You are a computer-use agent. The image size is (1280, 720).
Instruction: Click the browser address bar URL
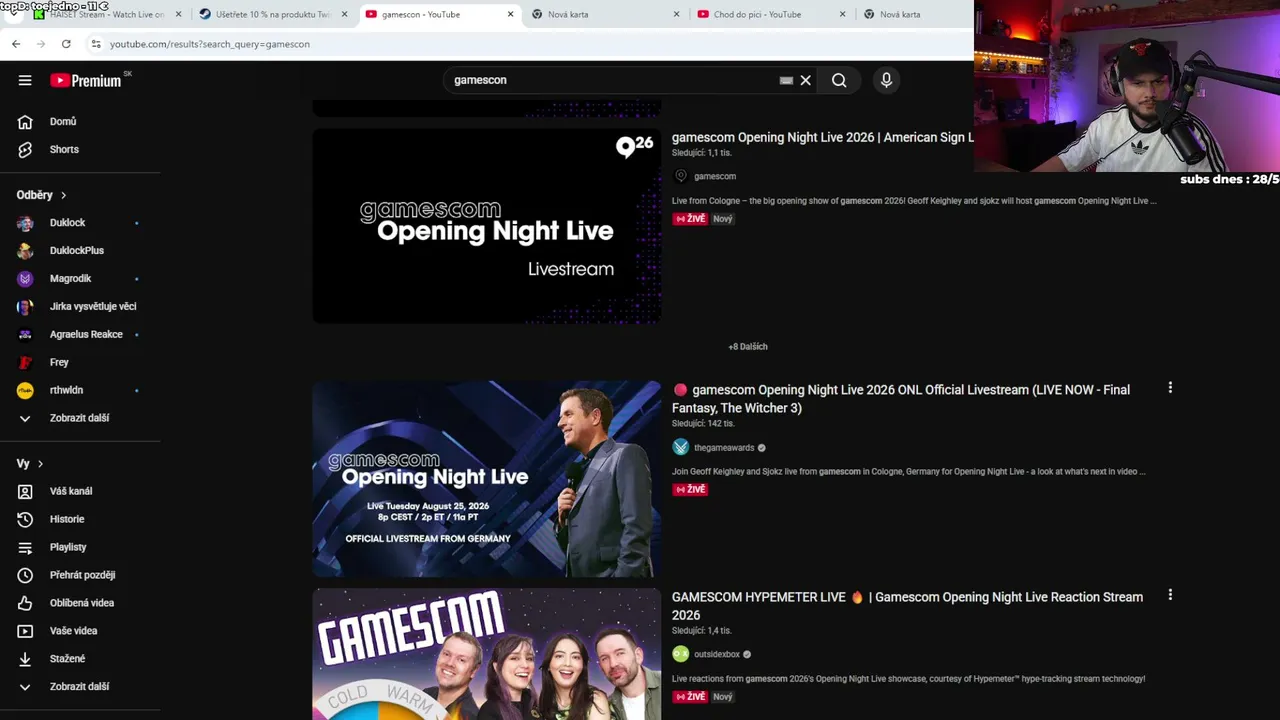pos(210,44)
